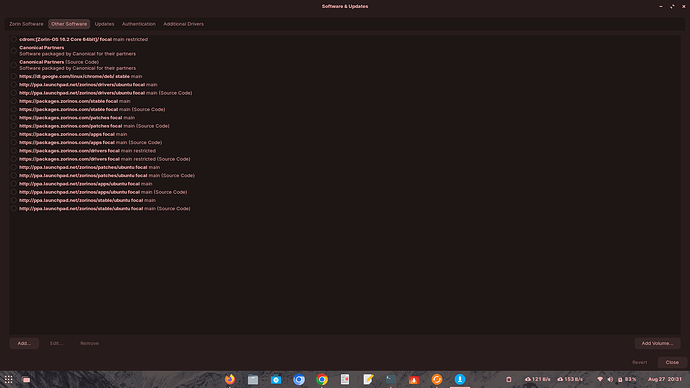Viewport: 690px width, 388px height.
Task: Switch to the Zorin Software tab
Action: (26, 24)
